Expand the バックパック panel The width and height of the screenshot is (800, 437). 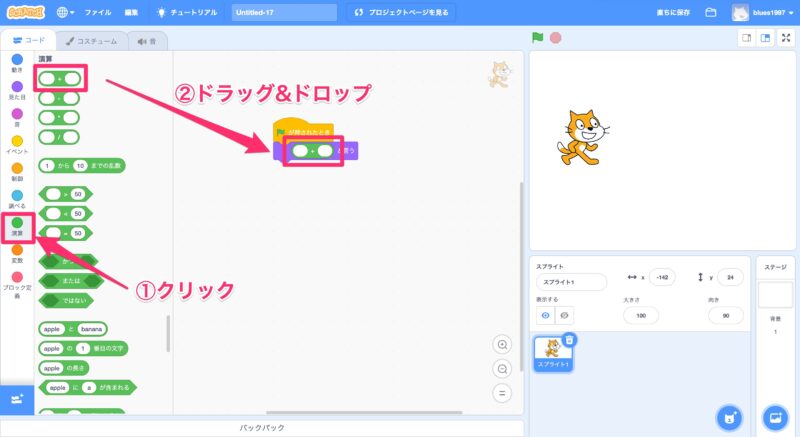tap(262, 427)
